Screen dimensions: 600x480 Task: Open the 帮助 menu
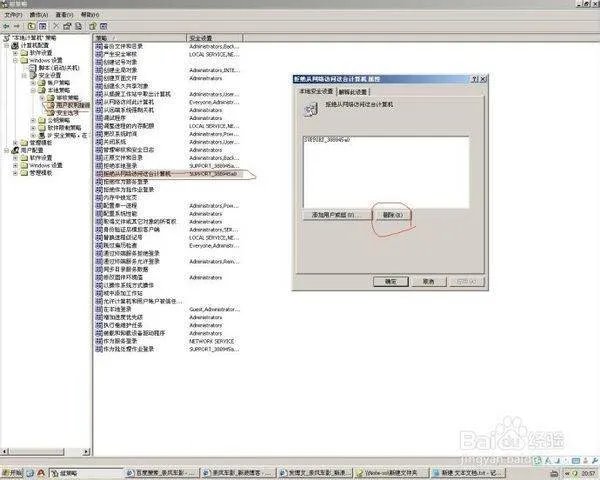point(91,15)
